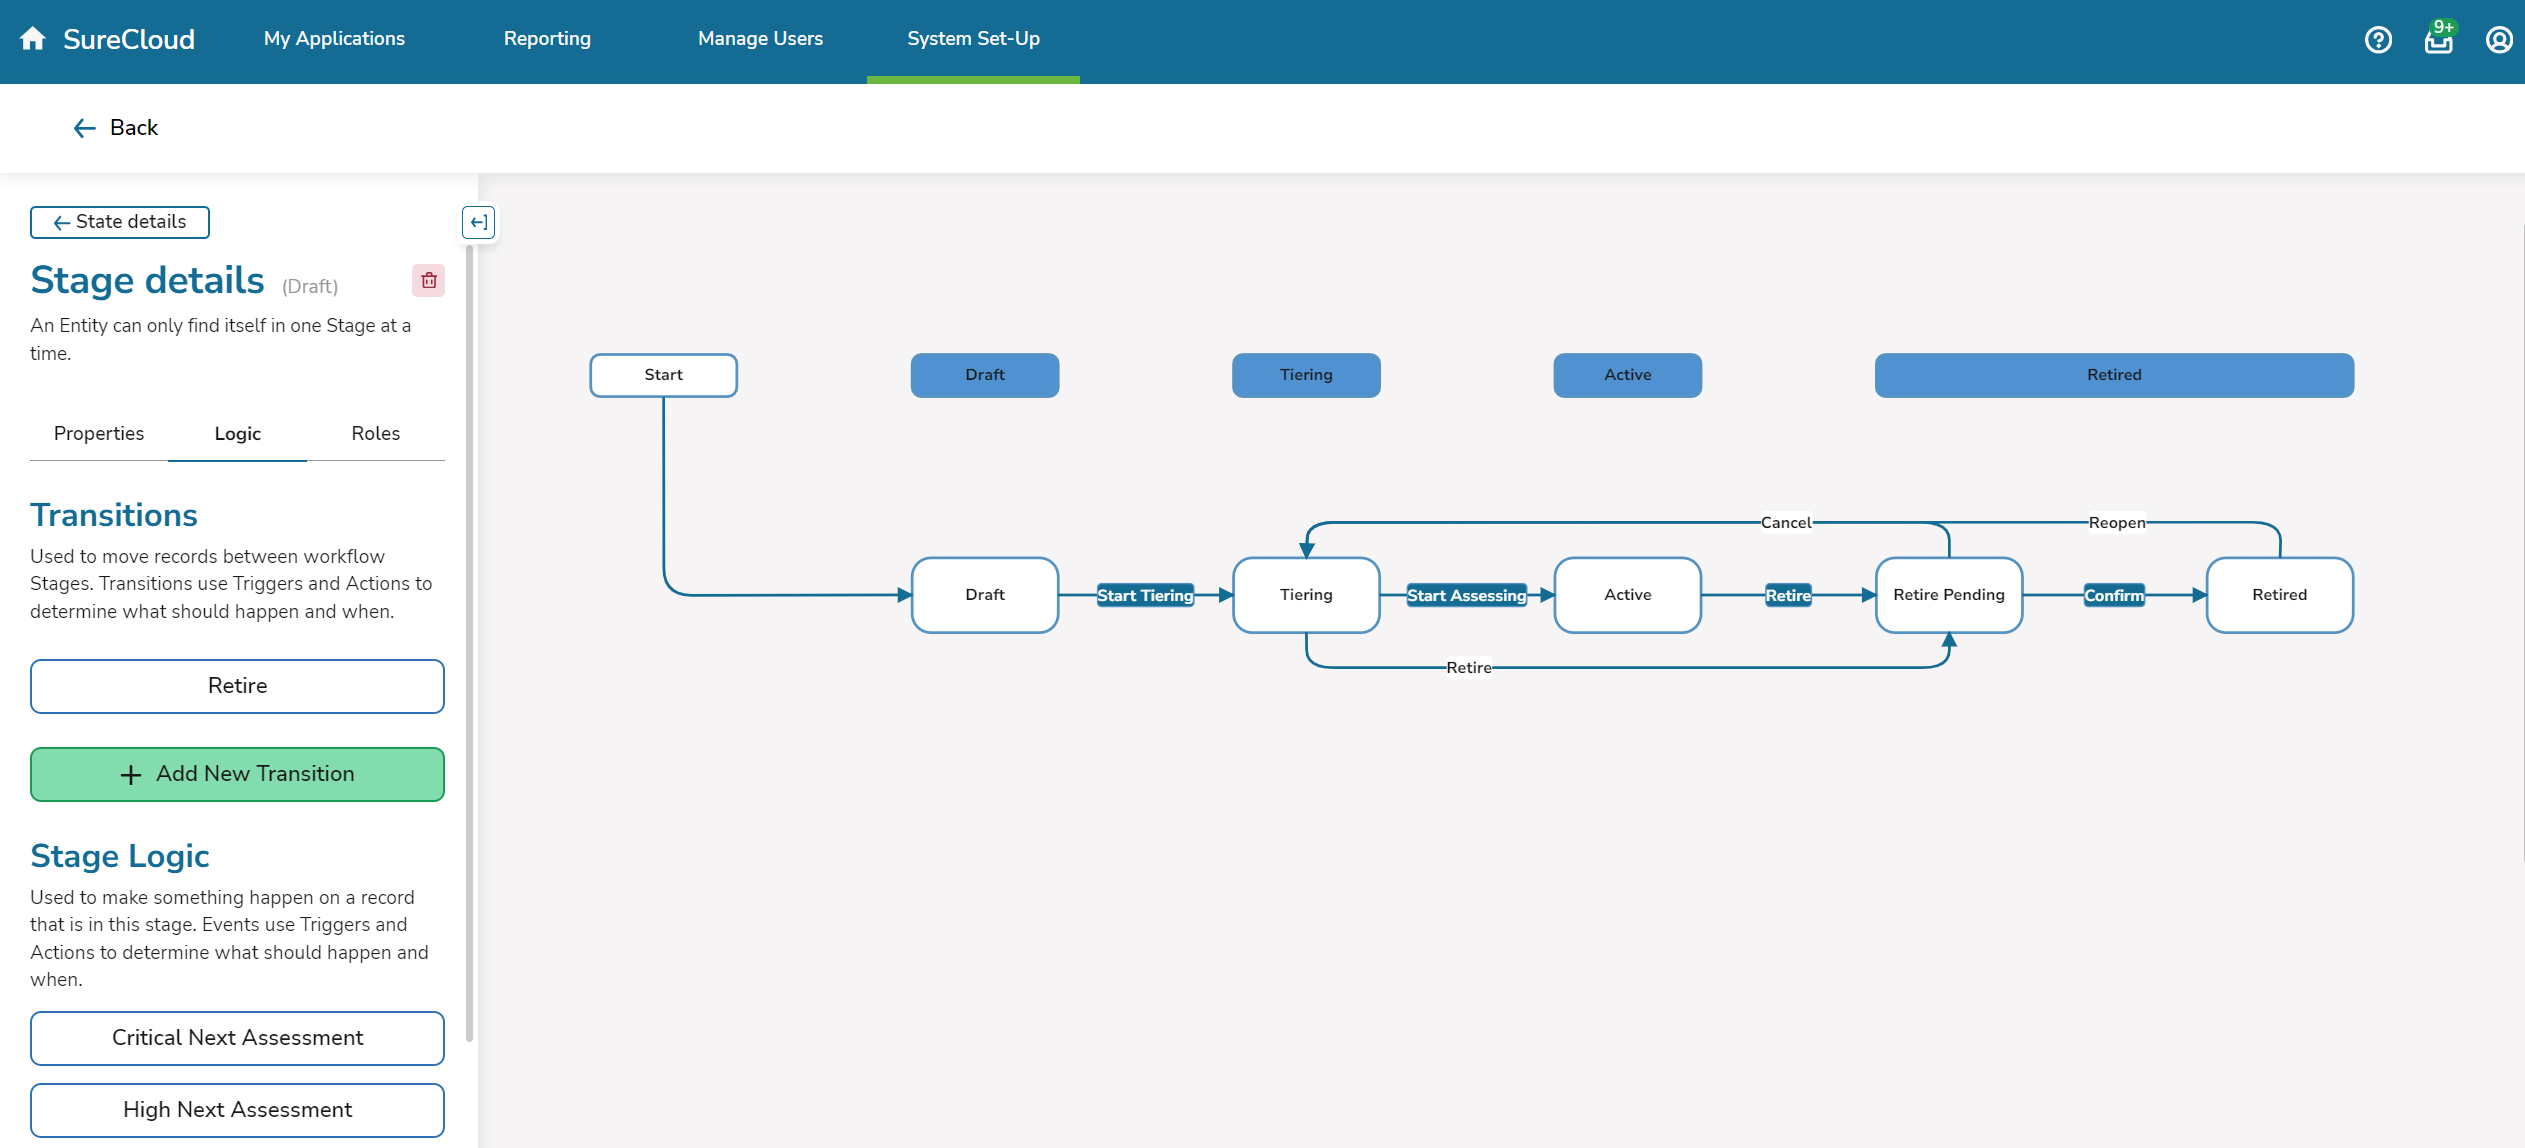Click the Back arrow at the top left
This screenshot has width=2525, height=1148.
coord(85,128)
